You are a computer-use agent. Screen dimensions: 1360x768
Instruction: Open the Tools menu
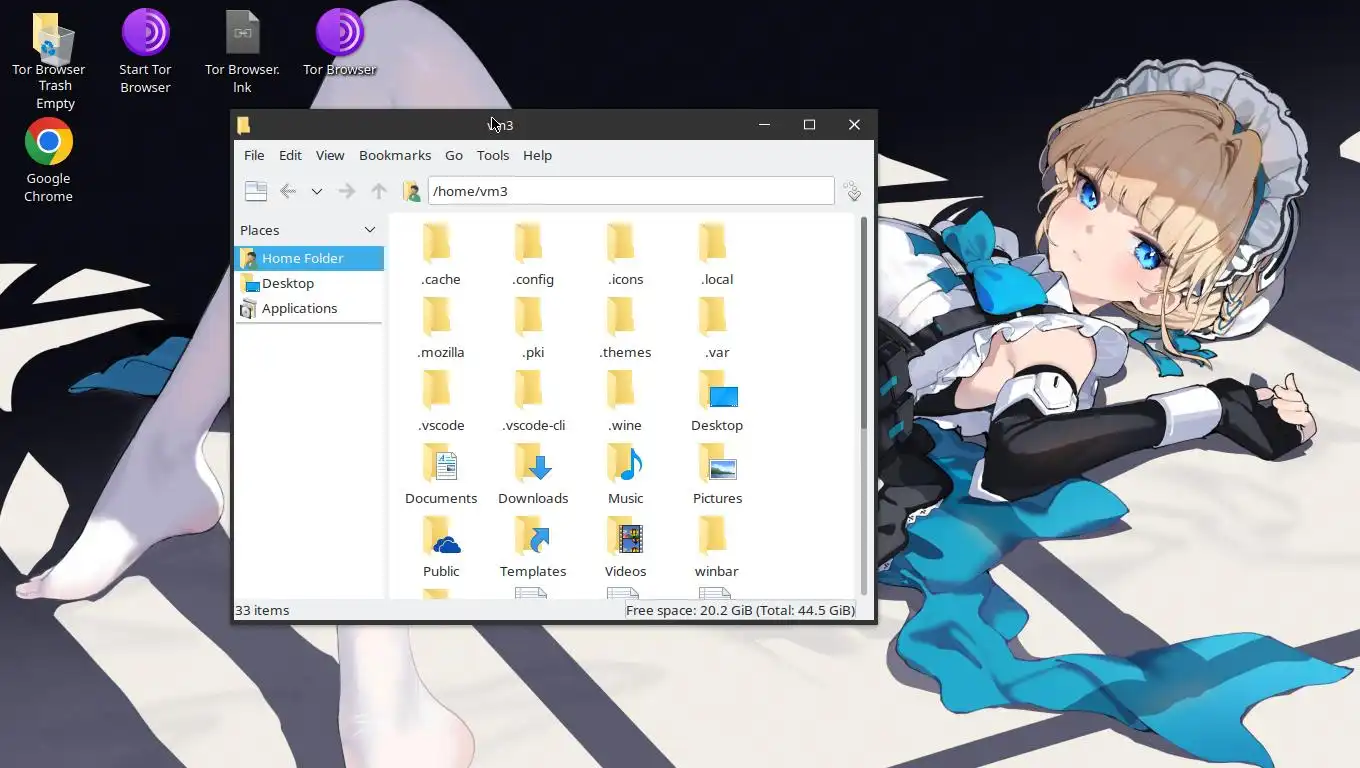[x=493, y=155]
